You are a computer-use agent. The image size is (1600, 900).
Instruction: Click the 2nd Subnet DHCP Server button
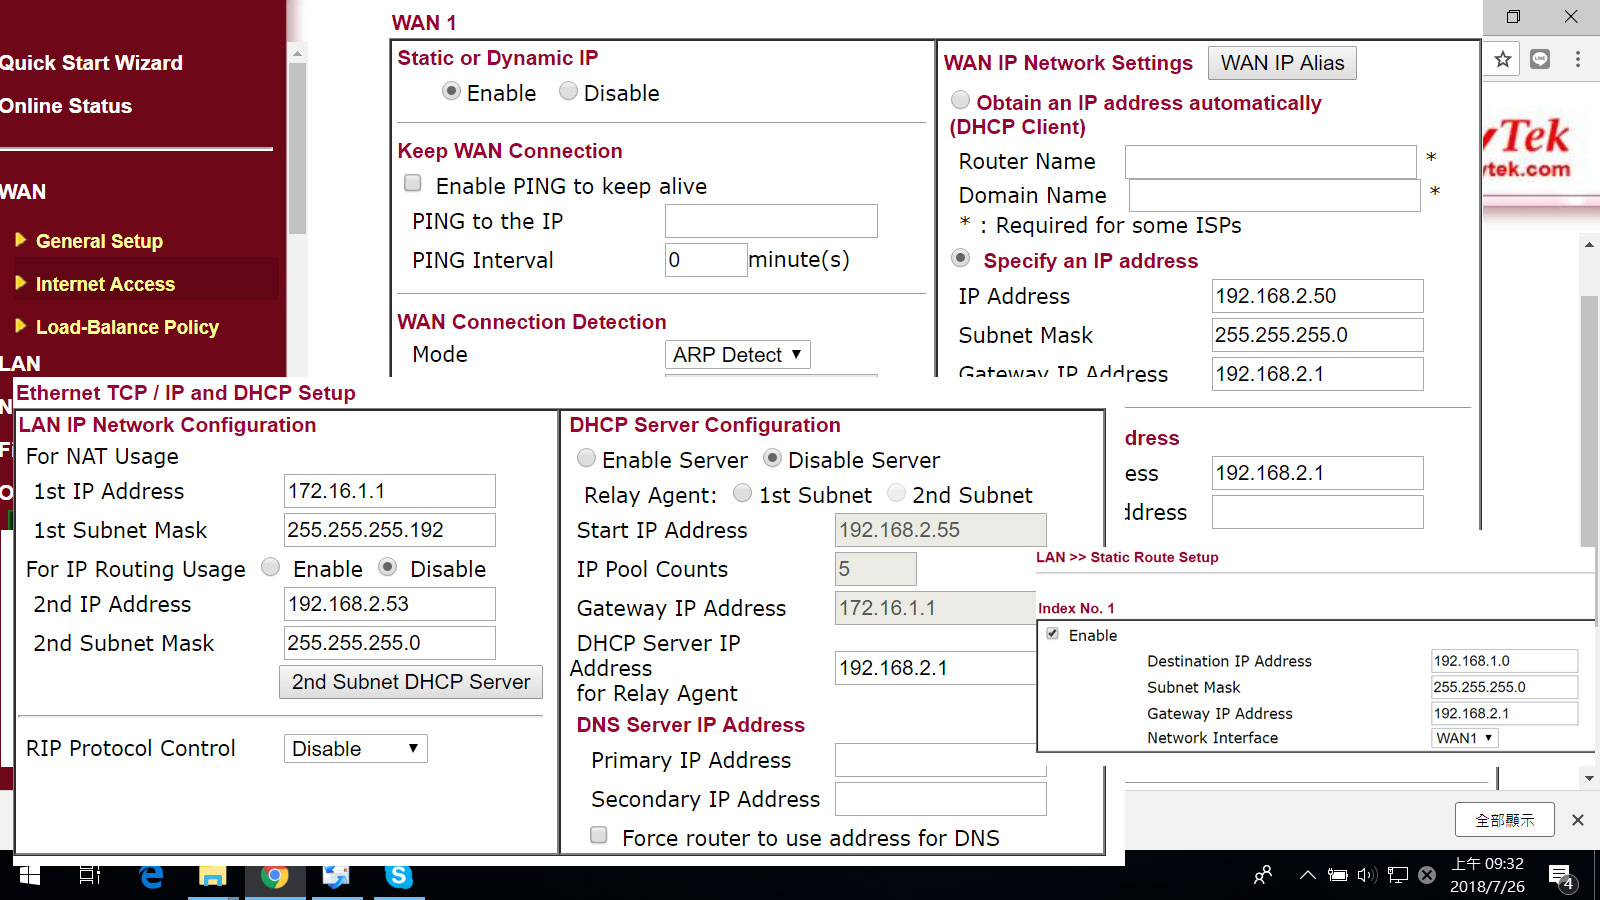[x=411, y=682]
